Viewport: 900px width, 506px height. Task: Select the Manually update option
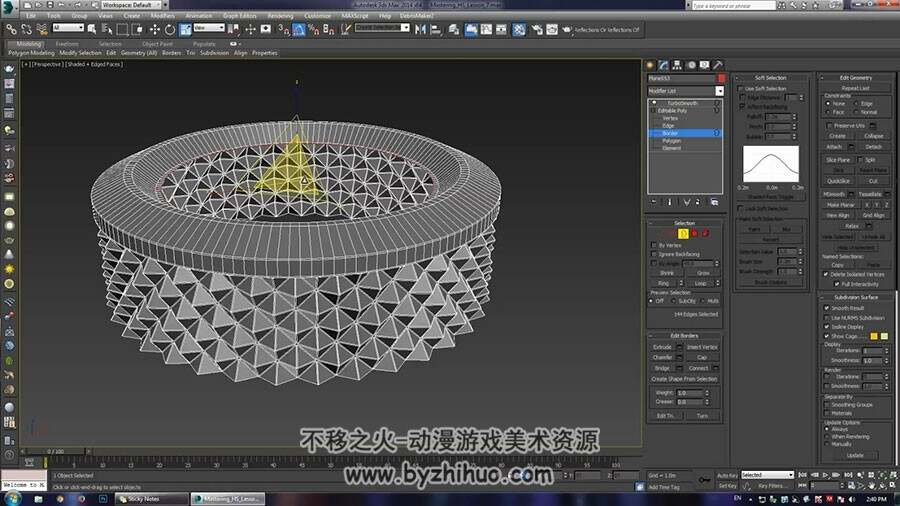coord(827,444)
